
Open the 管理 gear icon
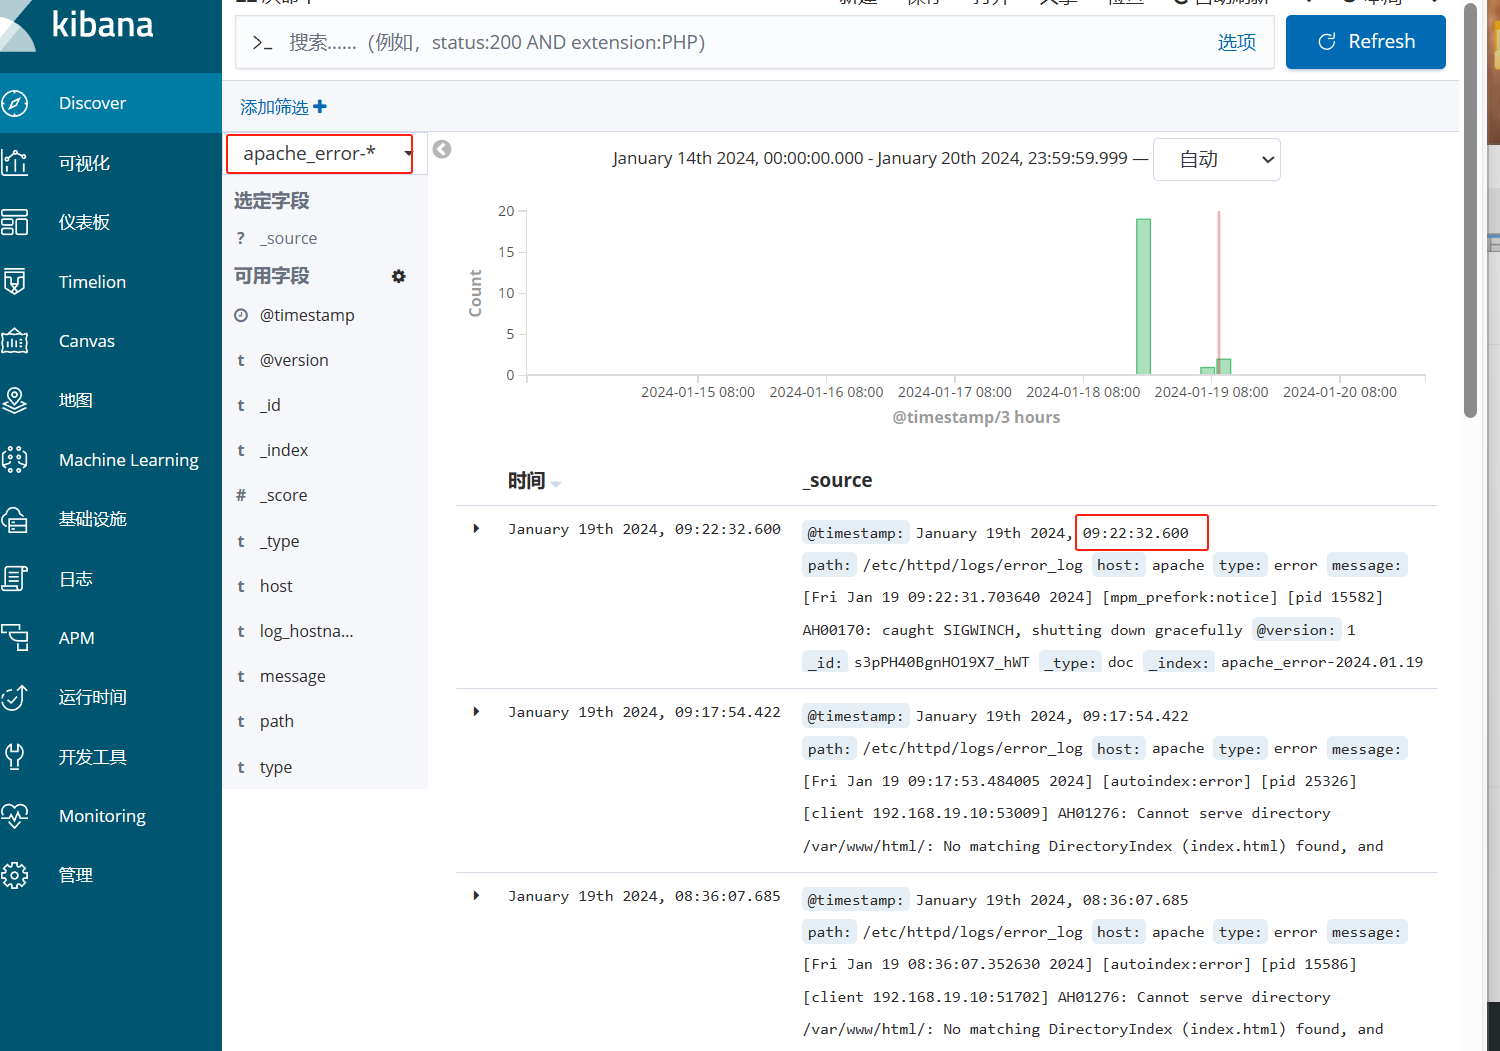pos(14,875)
